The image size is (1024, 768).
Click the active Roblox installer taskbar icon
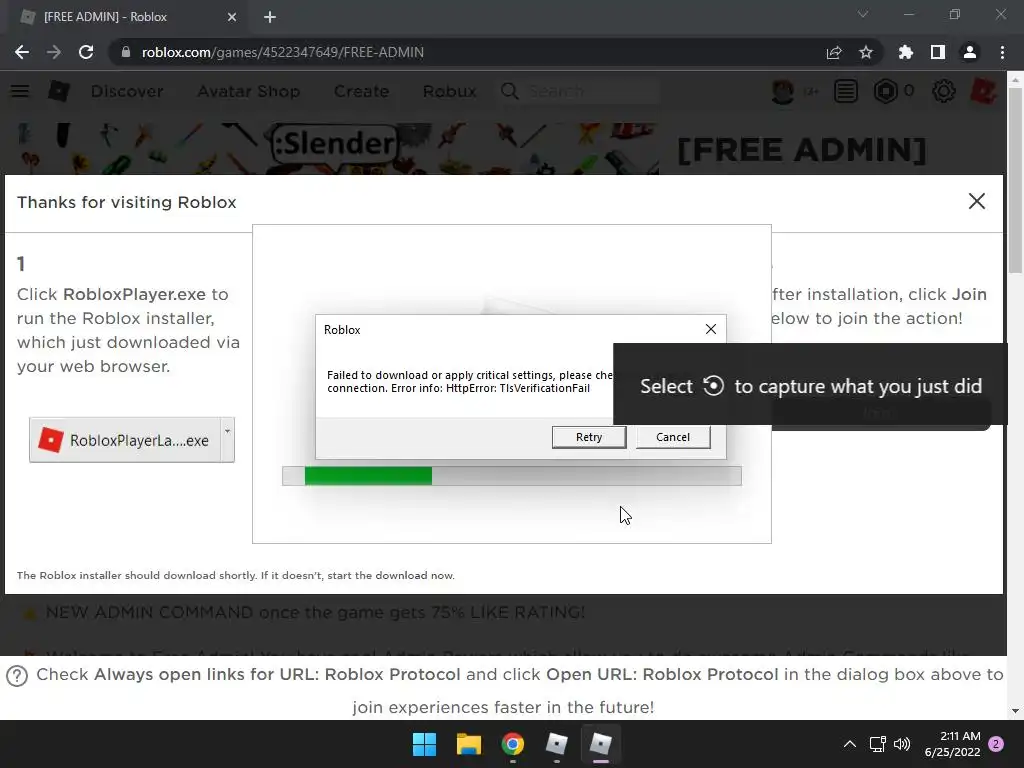coord(600,744)
